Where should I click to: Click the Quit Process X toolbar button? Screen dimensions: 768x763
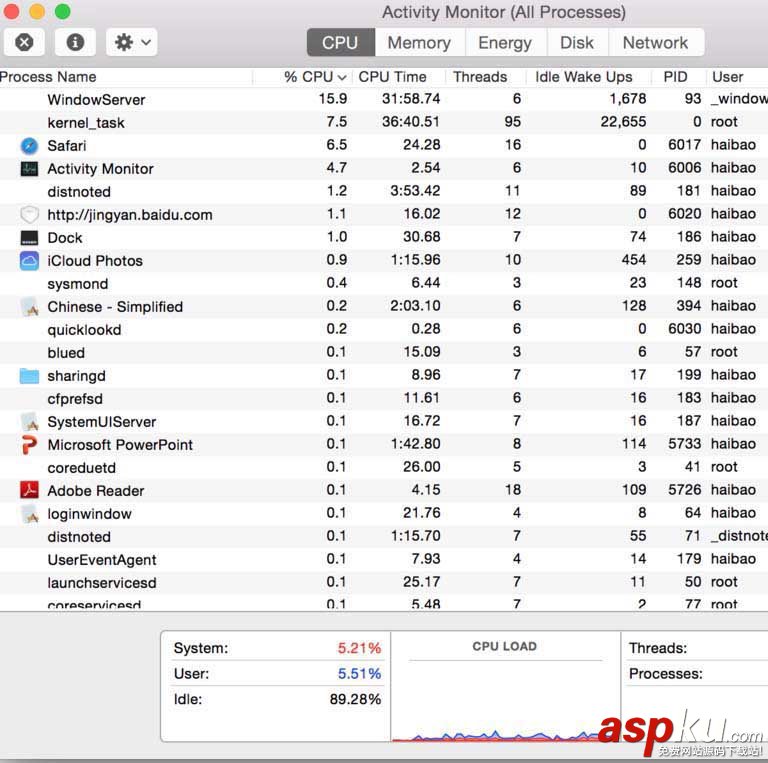click(x=24, y=42)
